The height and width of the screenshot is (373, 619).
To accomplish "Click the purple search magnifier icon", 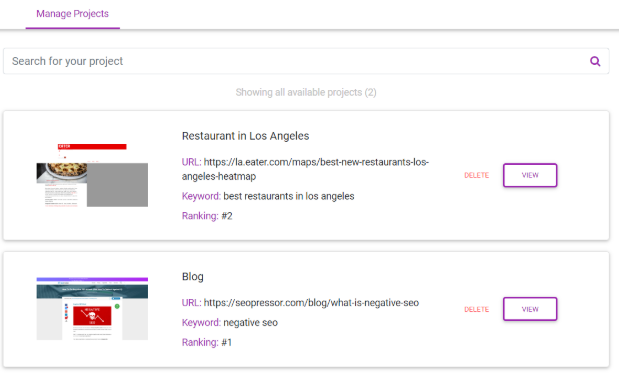I will [x=595, y=61].
